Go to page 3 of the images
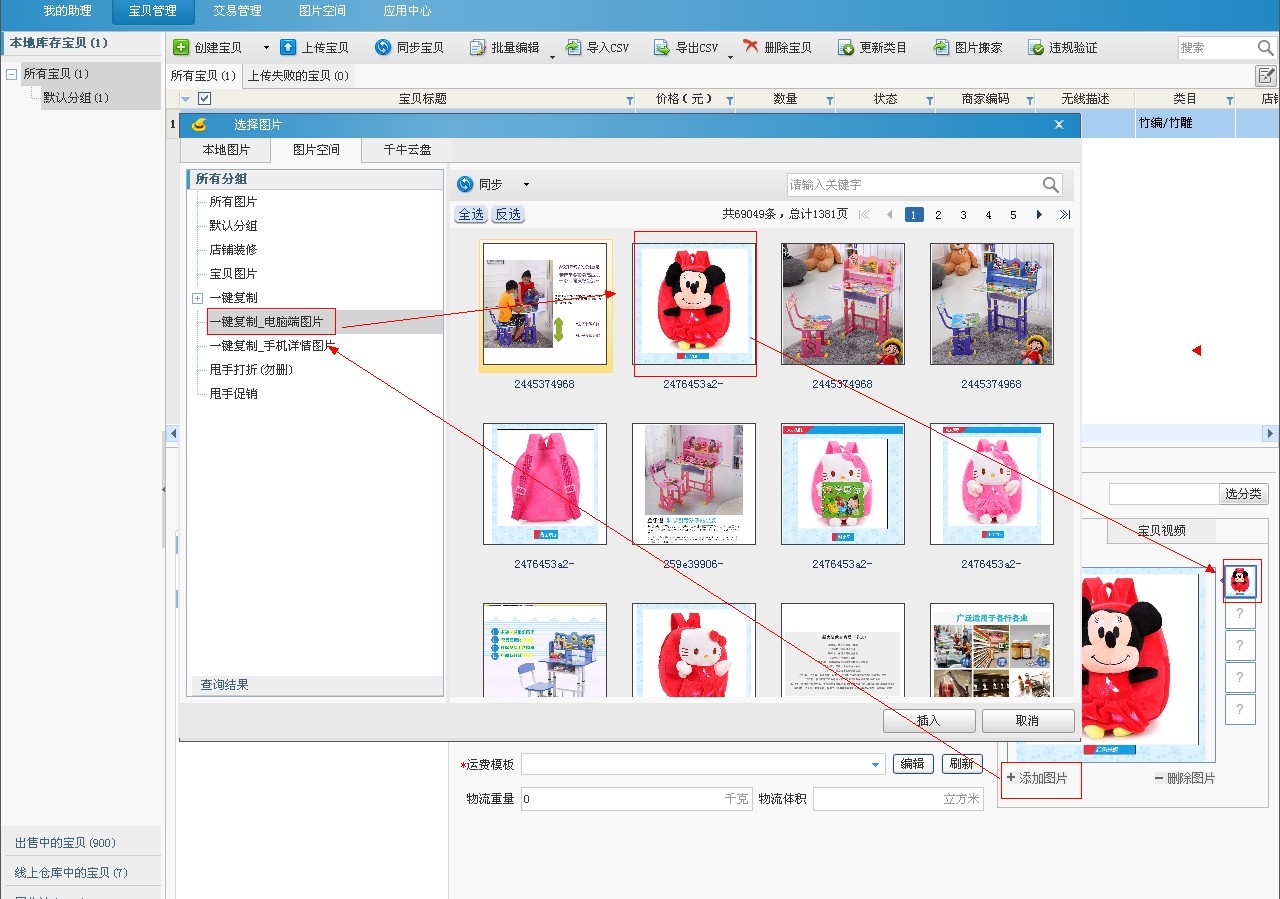Screen dimensions: 1280x899 963,215
